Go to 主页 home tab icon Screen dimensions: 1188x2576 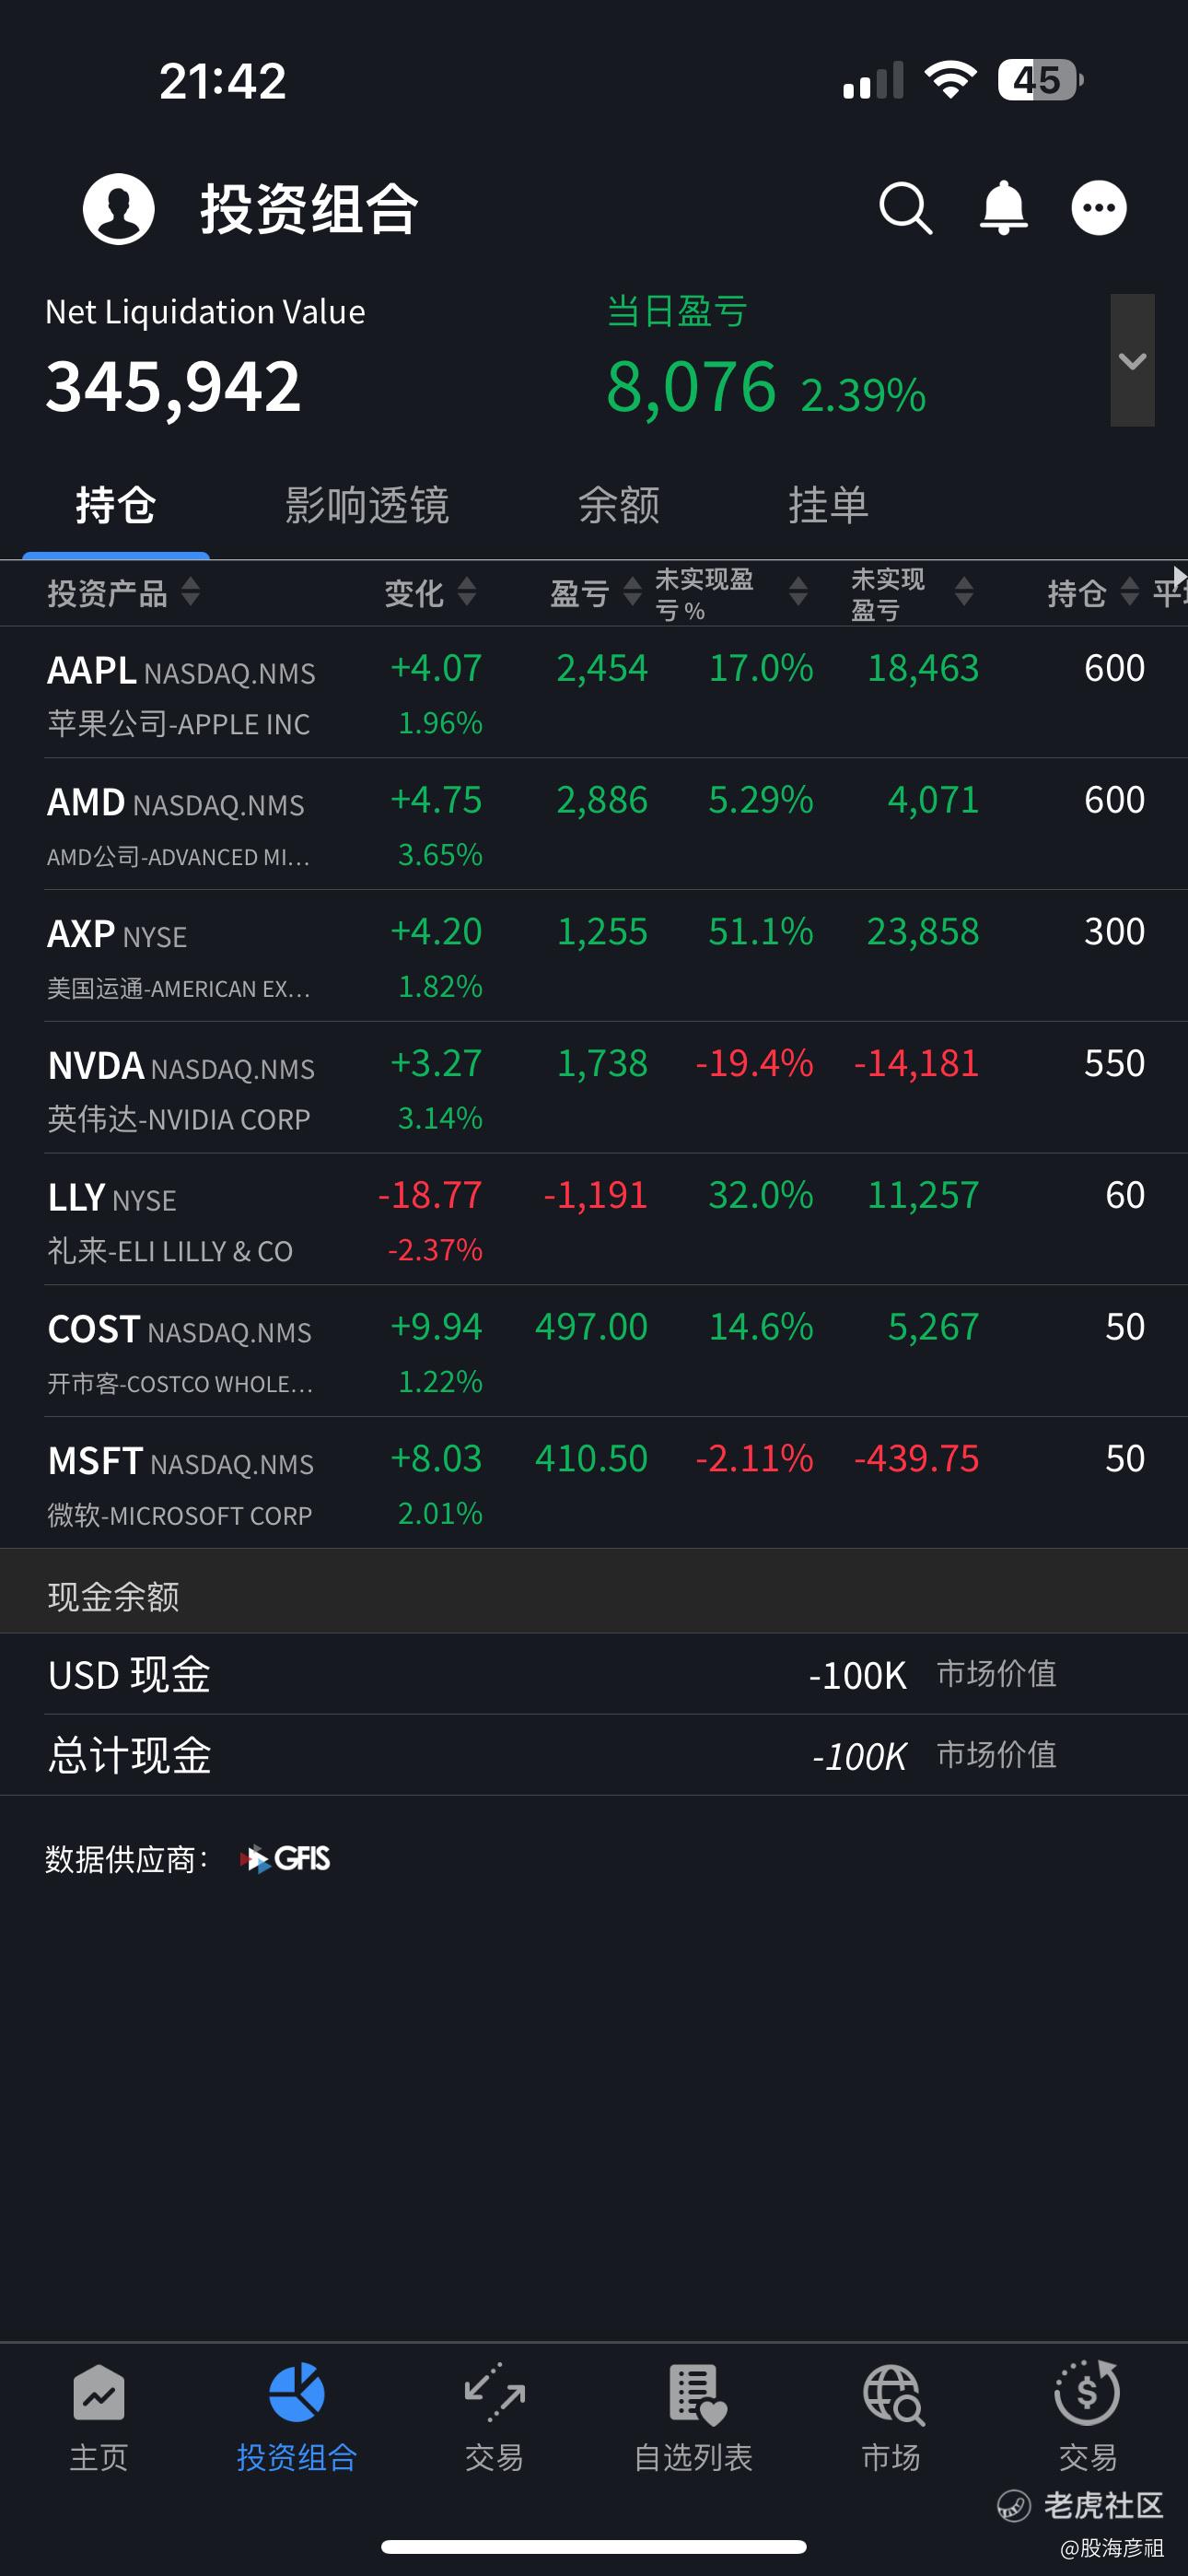pos(98,2393)
